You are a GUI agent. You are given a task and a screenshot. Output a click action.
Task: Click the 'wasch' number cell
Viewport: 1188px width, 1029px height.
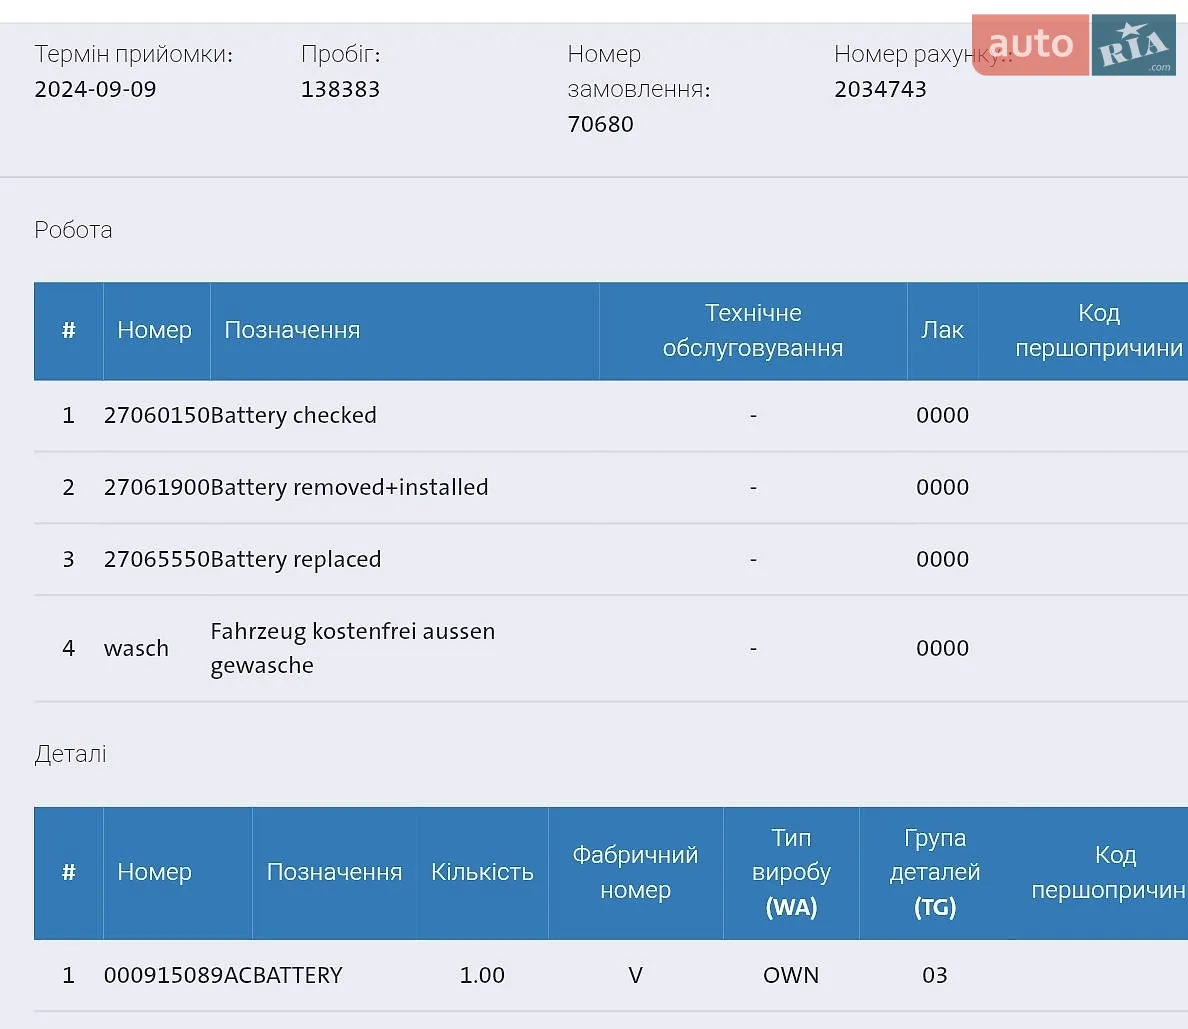click(x=136, y=649)
